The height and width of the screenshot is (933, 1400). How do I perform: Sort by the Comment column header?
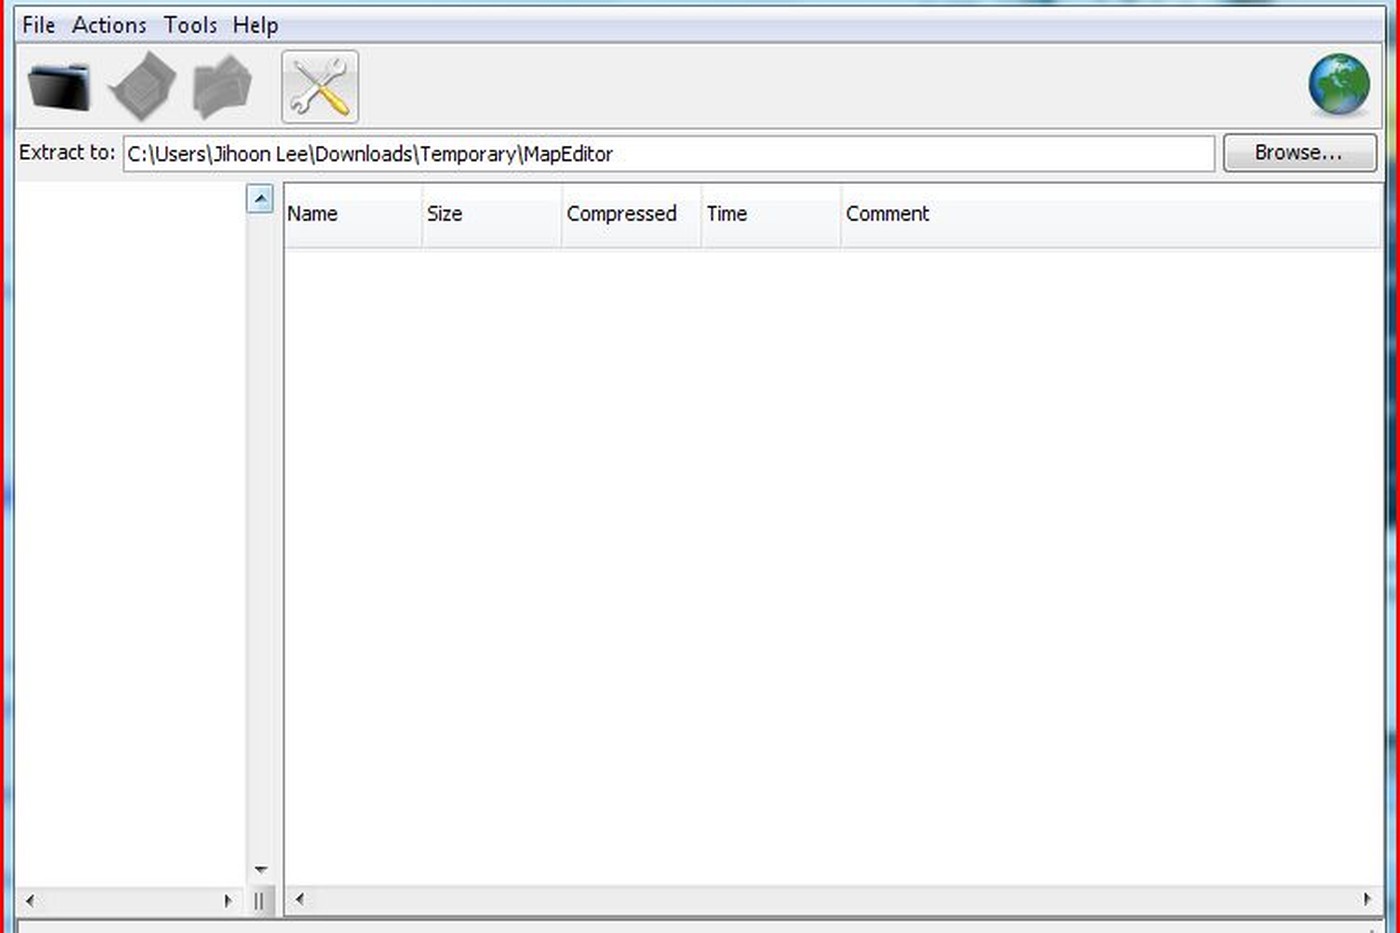(1111, 214)
